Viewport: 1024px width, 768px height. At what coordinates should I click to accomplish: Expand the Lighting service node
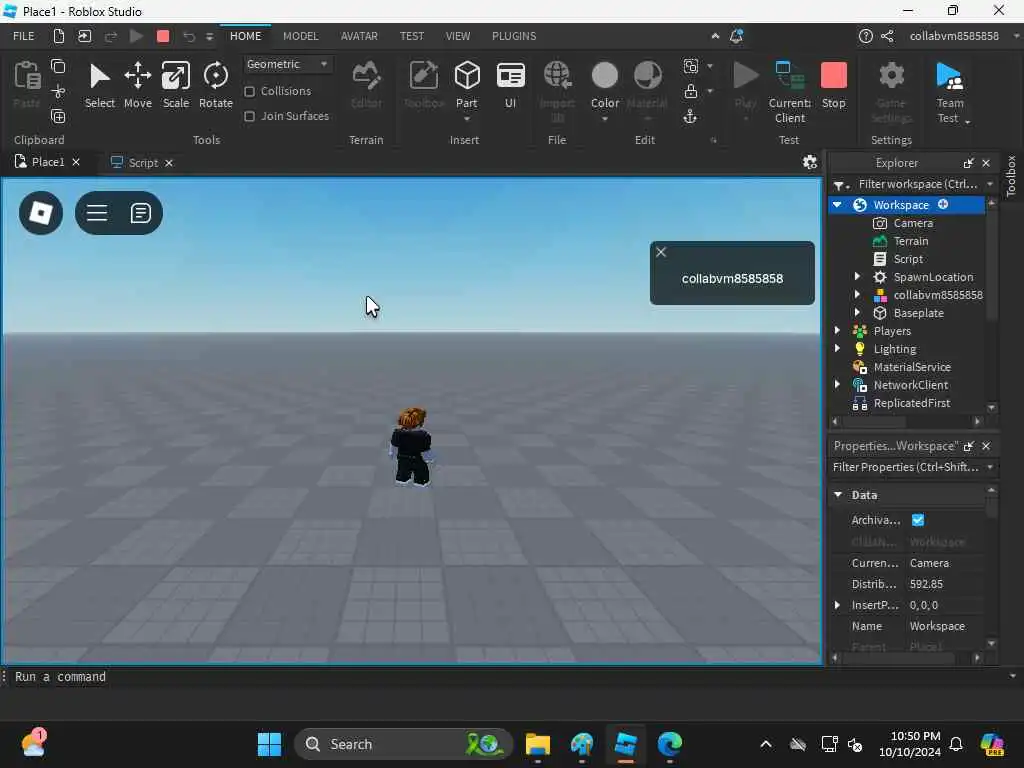click(837, 349)
